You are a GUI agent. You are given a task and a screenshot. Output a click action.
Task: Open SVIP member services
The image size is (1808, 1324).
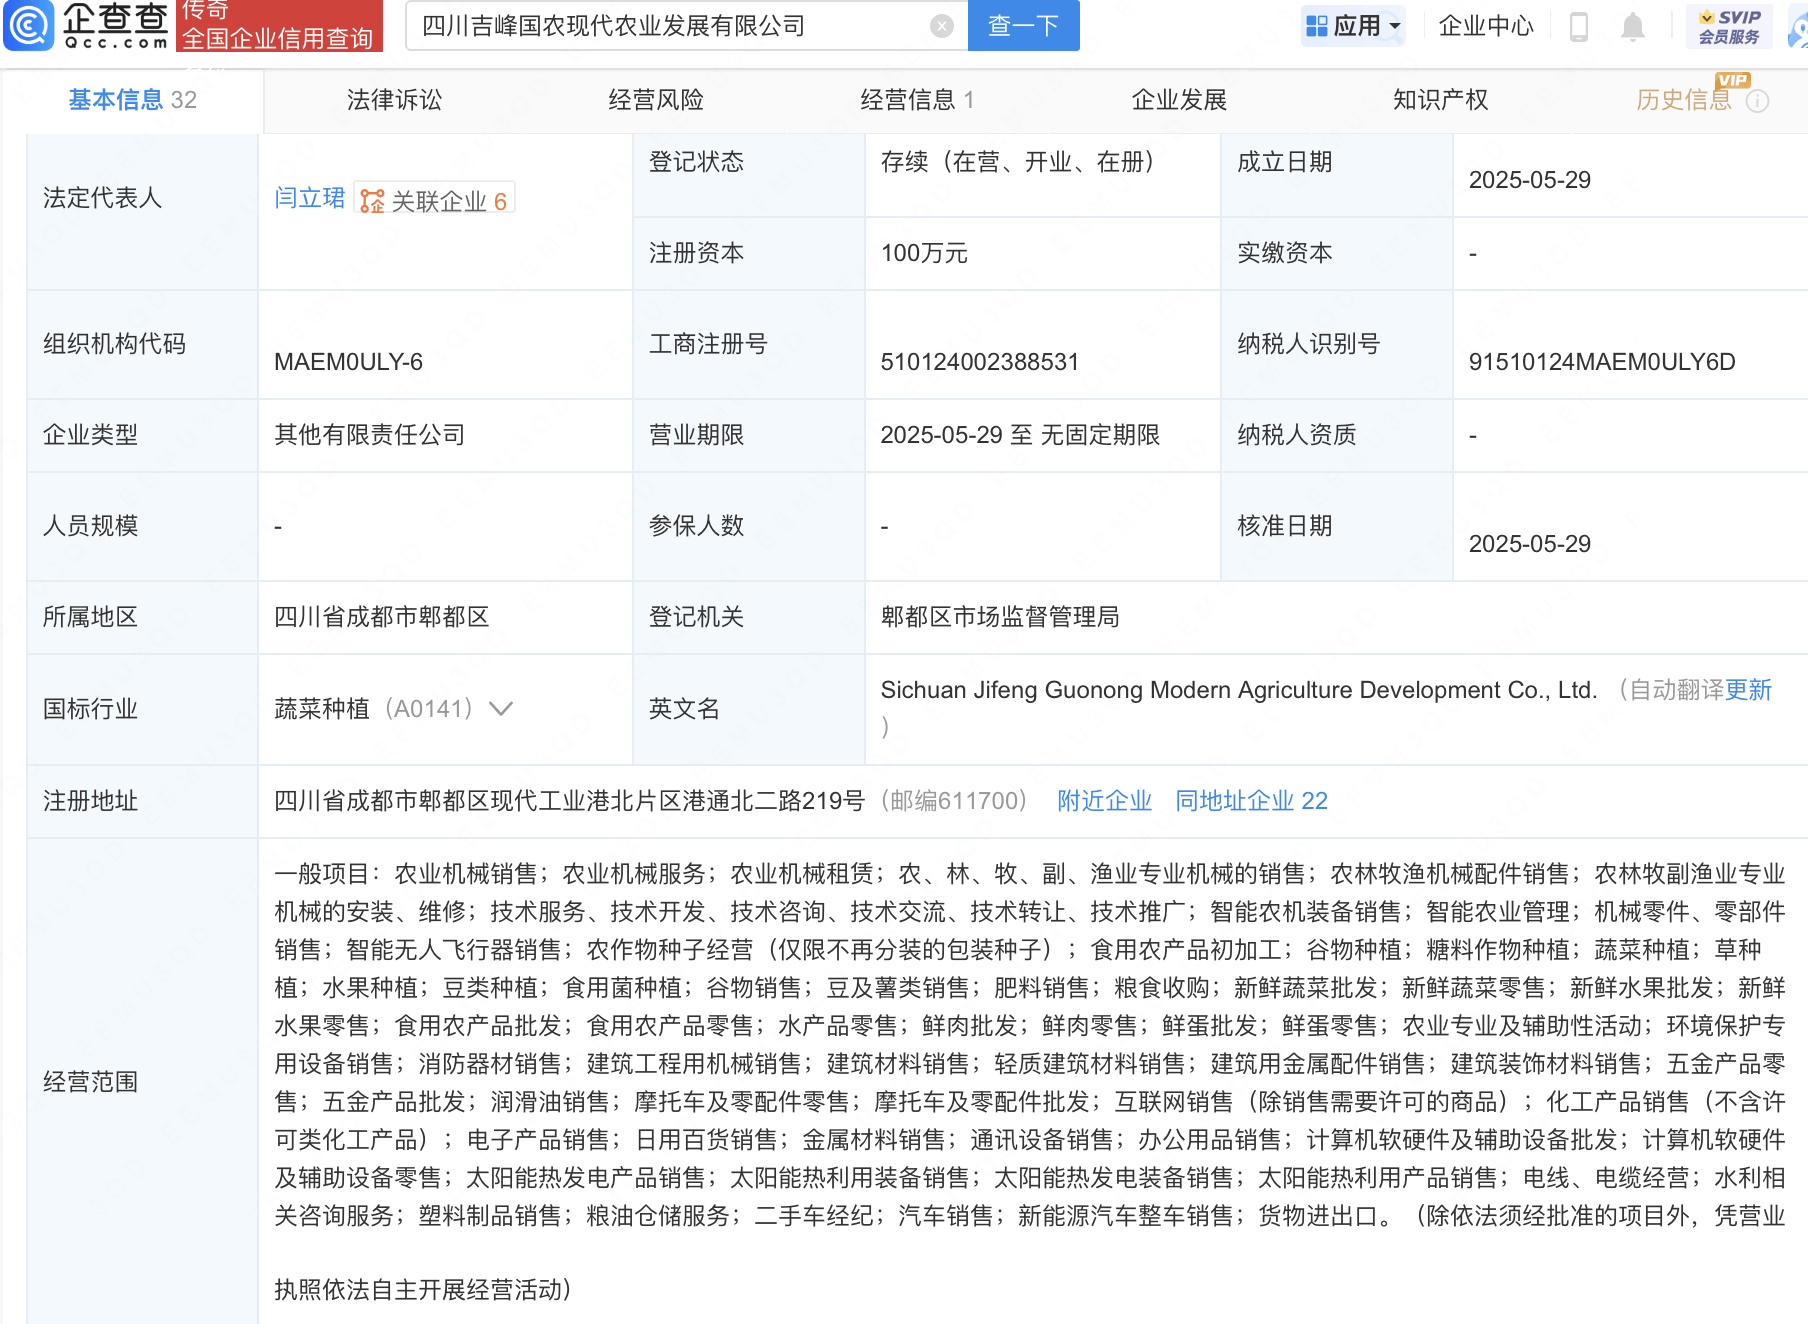point(1729,26)
